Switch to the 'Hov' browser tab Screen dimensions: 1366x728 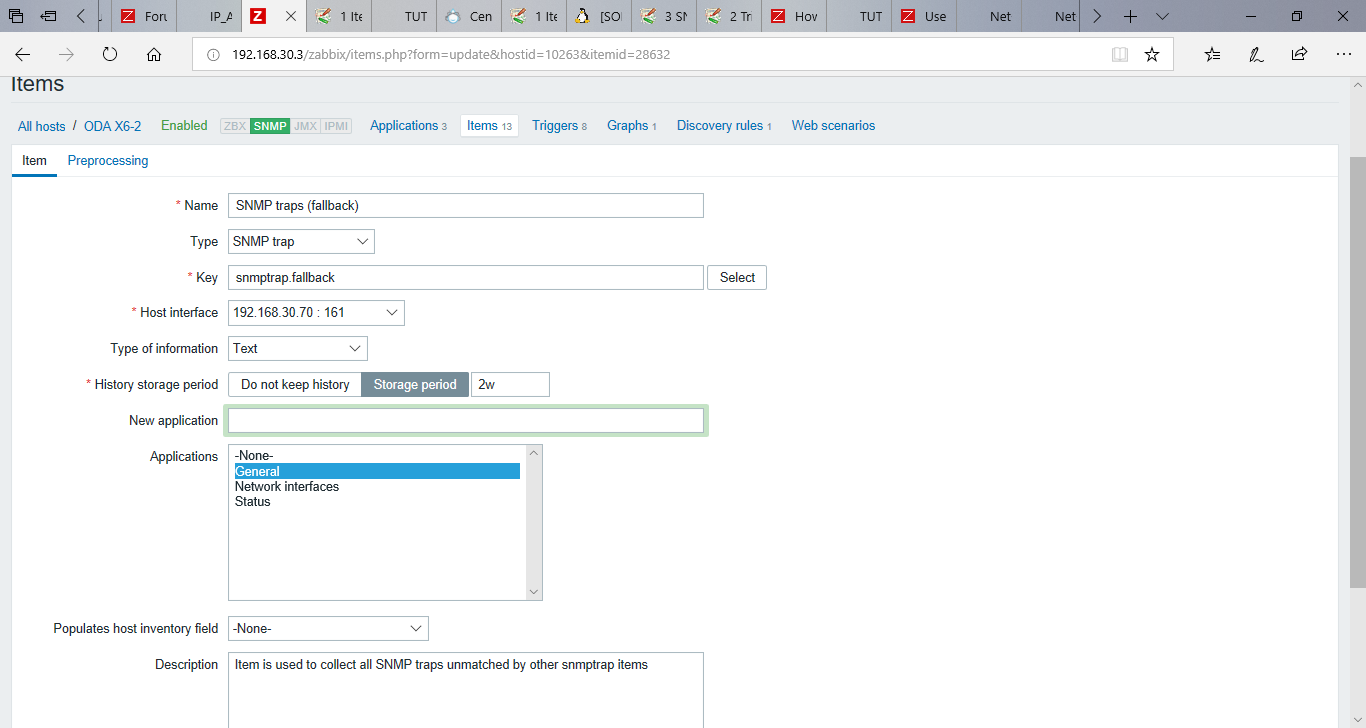point(795,17)
